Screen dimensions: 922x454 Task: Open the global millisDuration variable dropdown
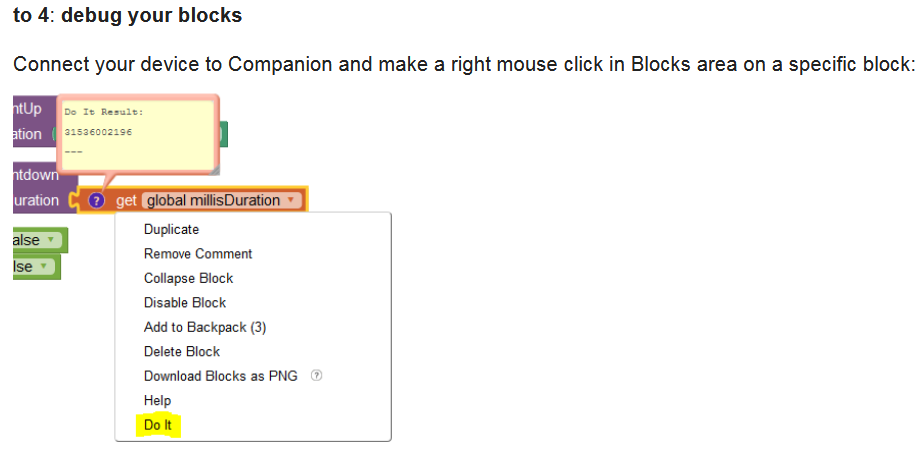(x=222, y=201)
